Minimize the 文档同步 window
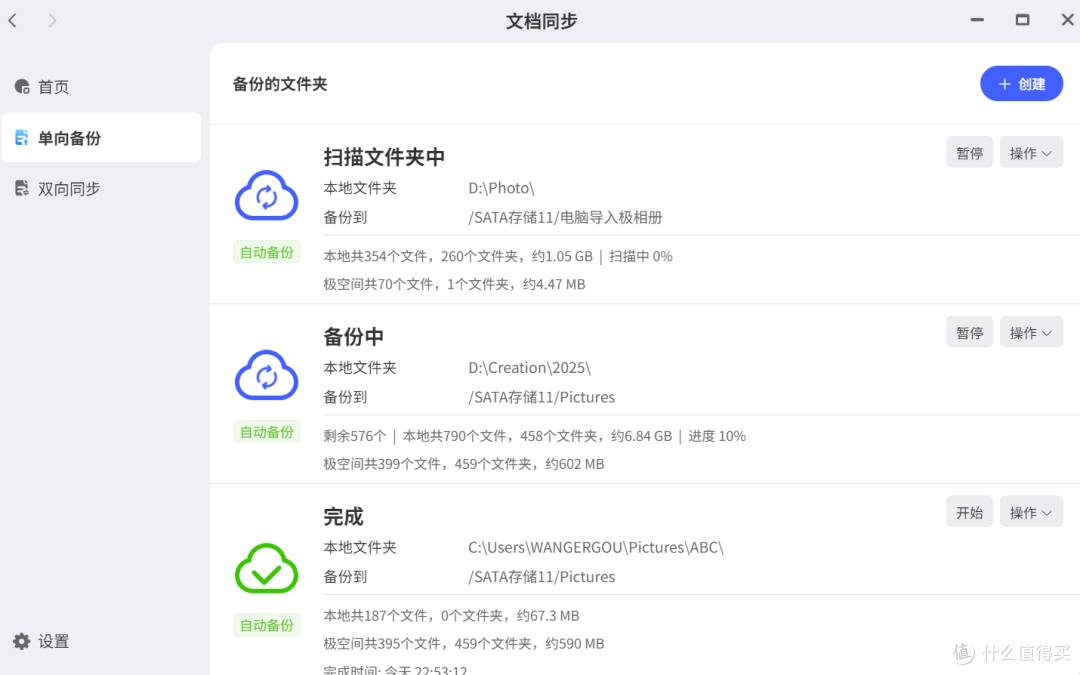 977,20
